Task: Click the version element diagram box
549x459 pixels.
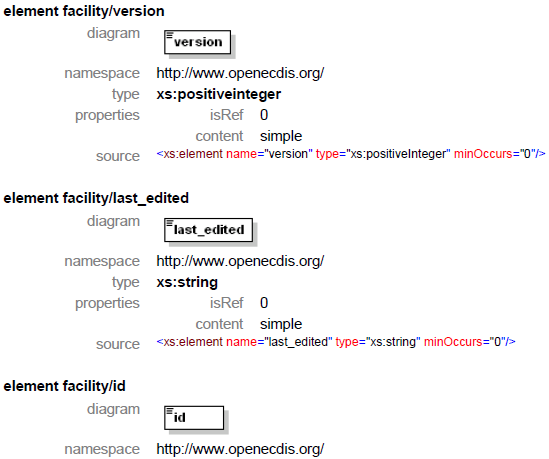Action: click(x=197, y=42)
